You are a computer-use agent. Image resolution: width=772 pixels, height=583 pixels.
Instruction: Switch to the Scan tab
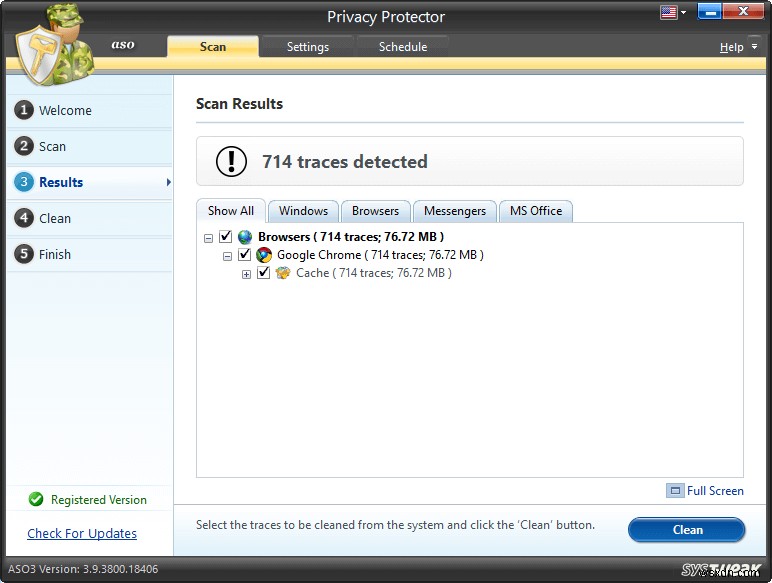(x=213, y=47)
